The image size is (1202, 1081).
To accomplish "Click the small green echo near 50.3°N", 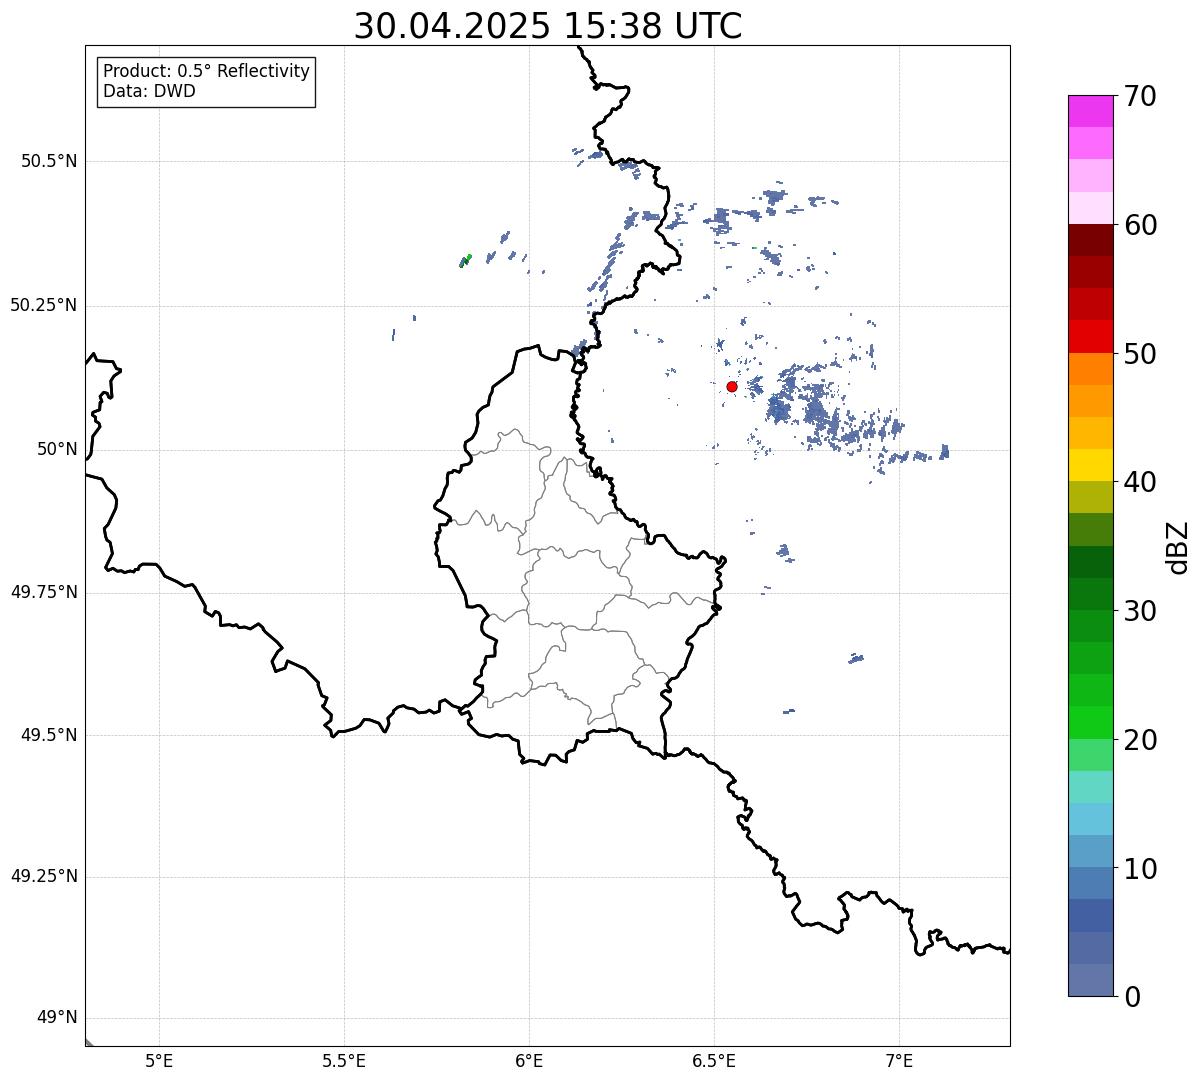I will (465, 260).
